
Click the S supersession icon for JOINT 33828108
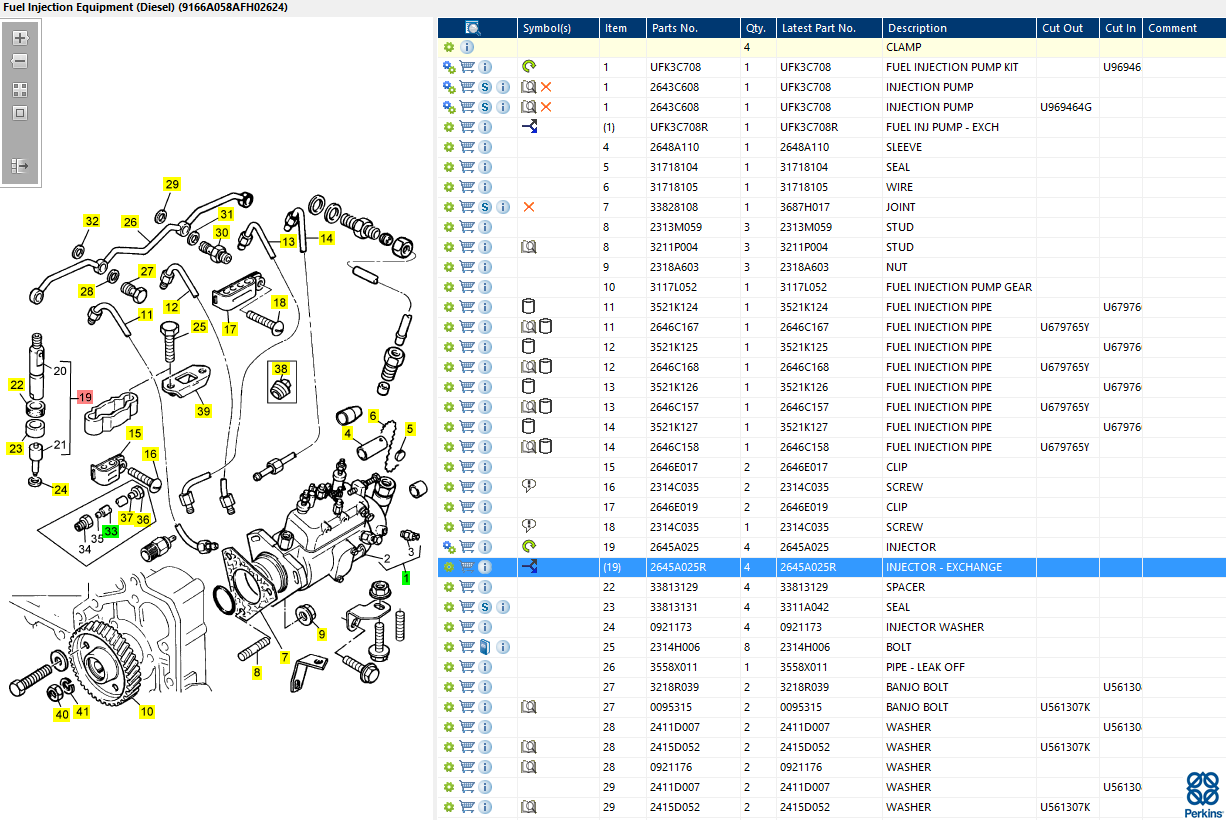coord(485,207)
